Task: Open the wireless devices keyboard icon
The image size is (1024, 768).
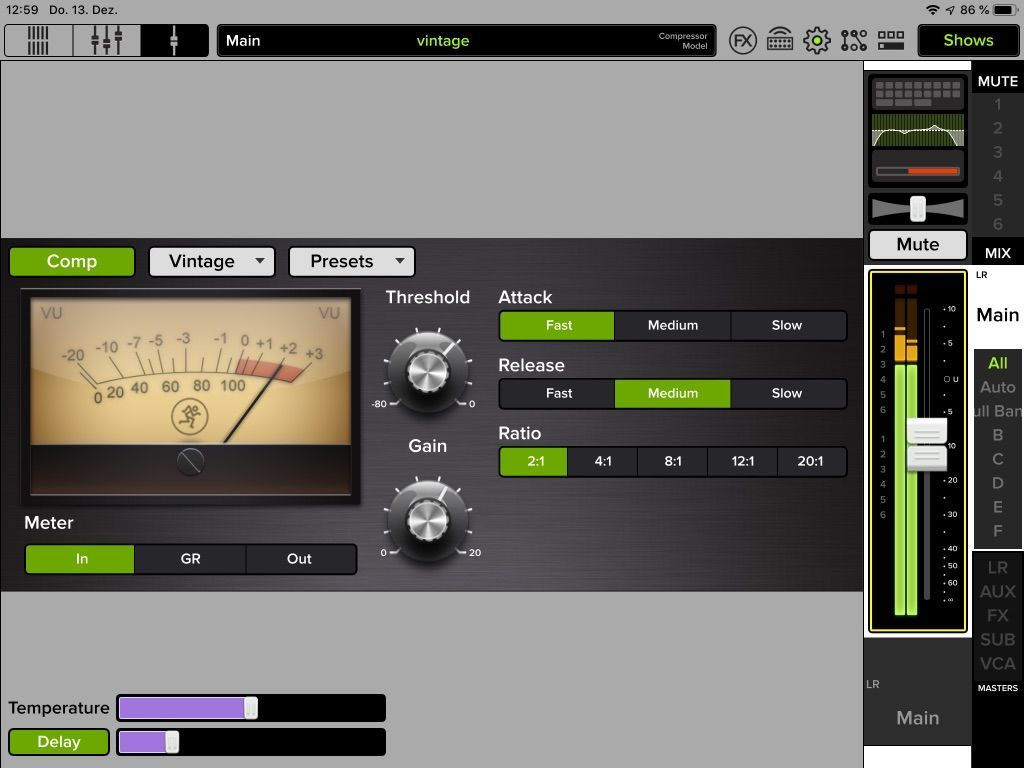Action: pos(780,40)
